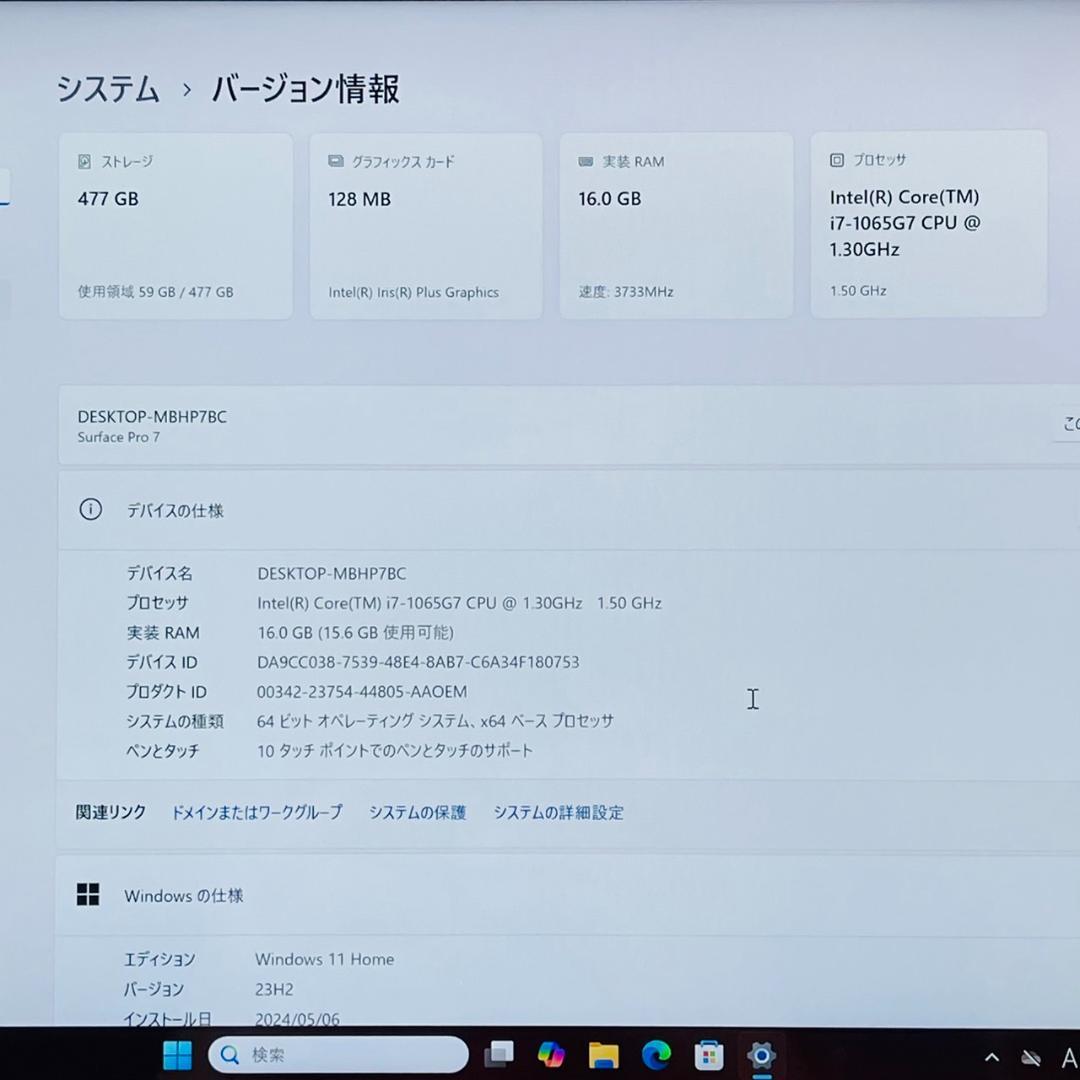Expand hidden icons with the tray chevron
This screenshot has height=1080, width=1080.
click(991, 1055)
